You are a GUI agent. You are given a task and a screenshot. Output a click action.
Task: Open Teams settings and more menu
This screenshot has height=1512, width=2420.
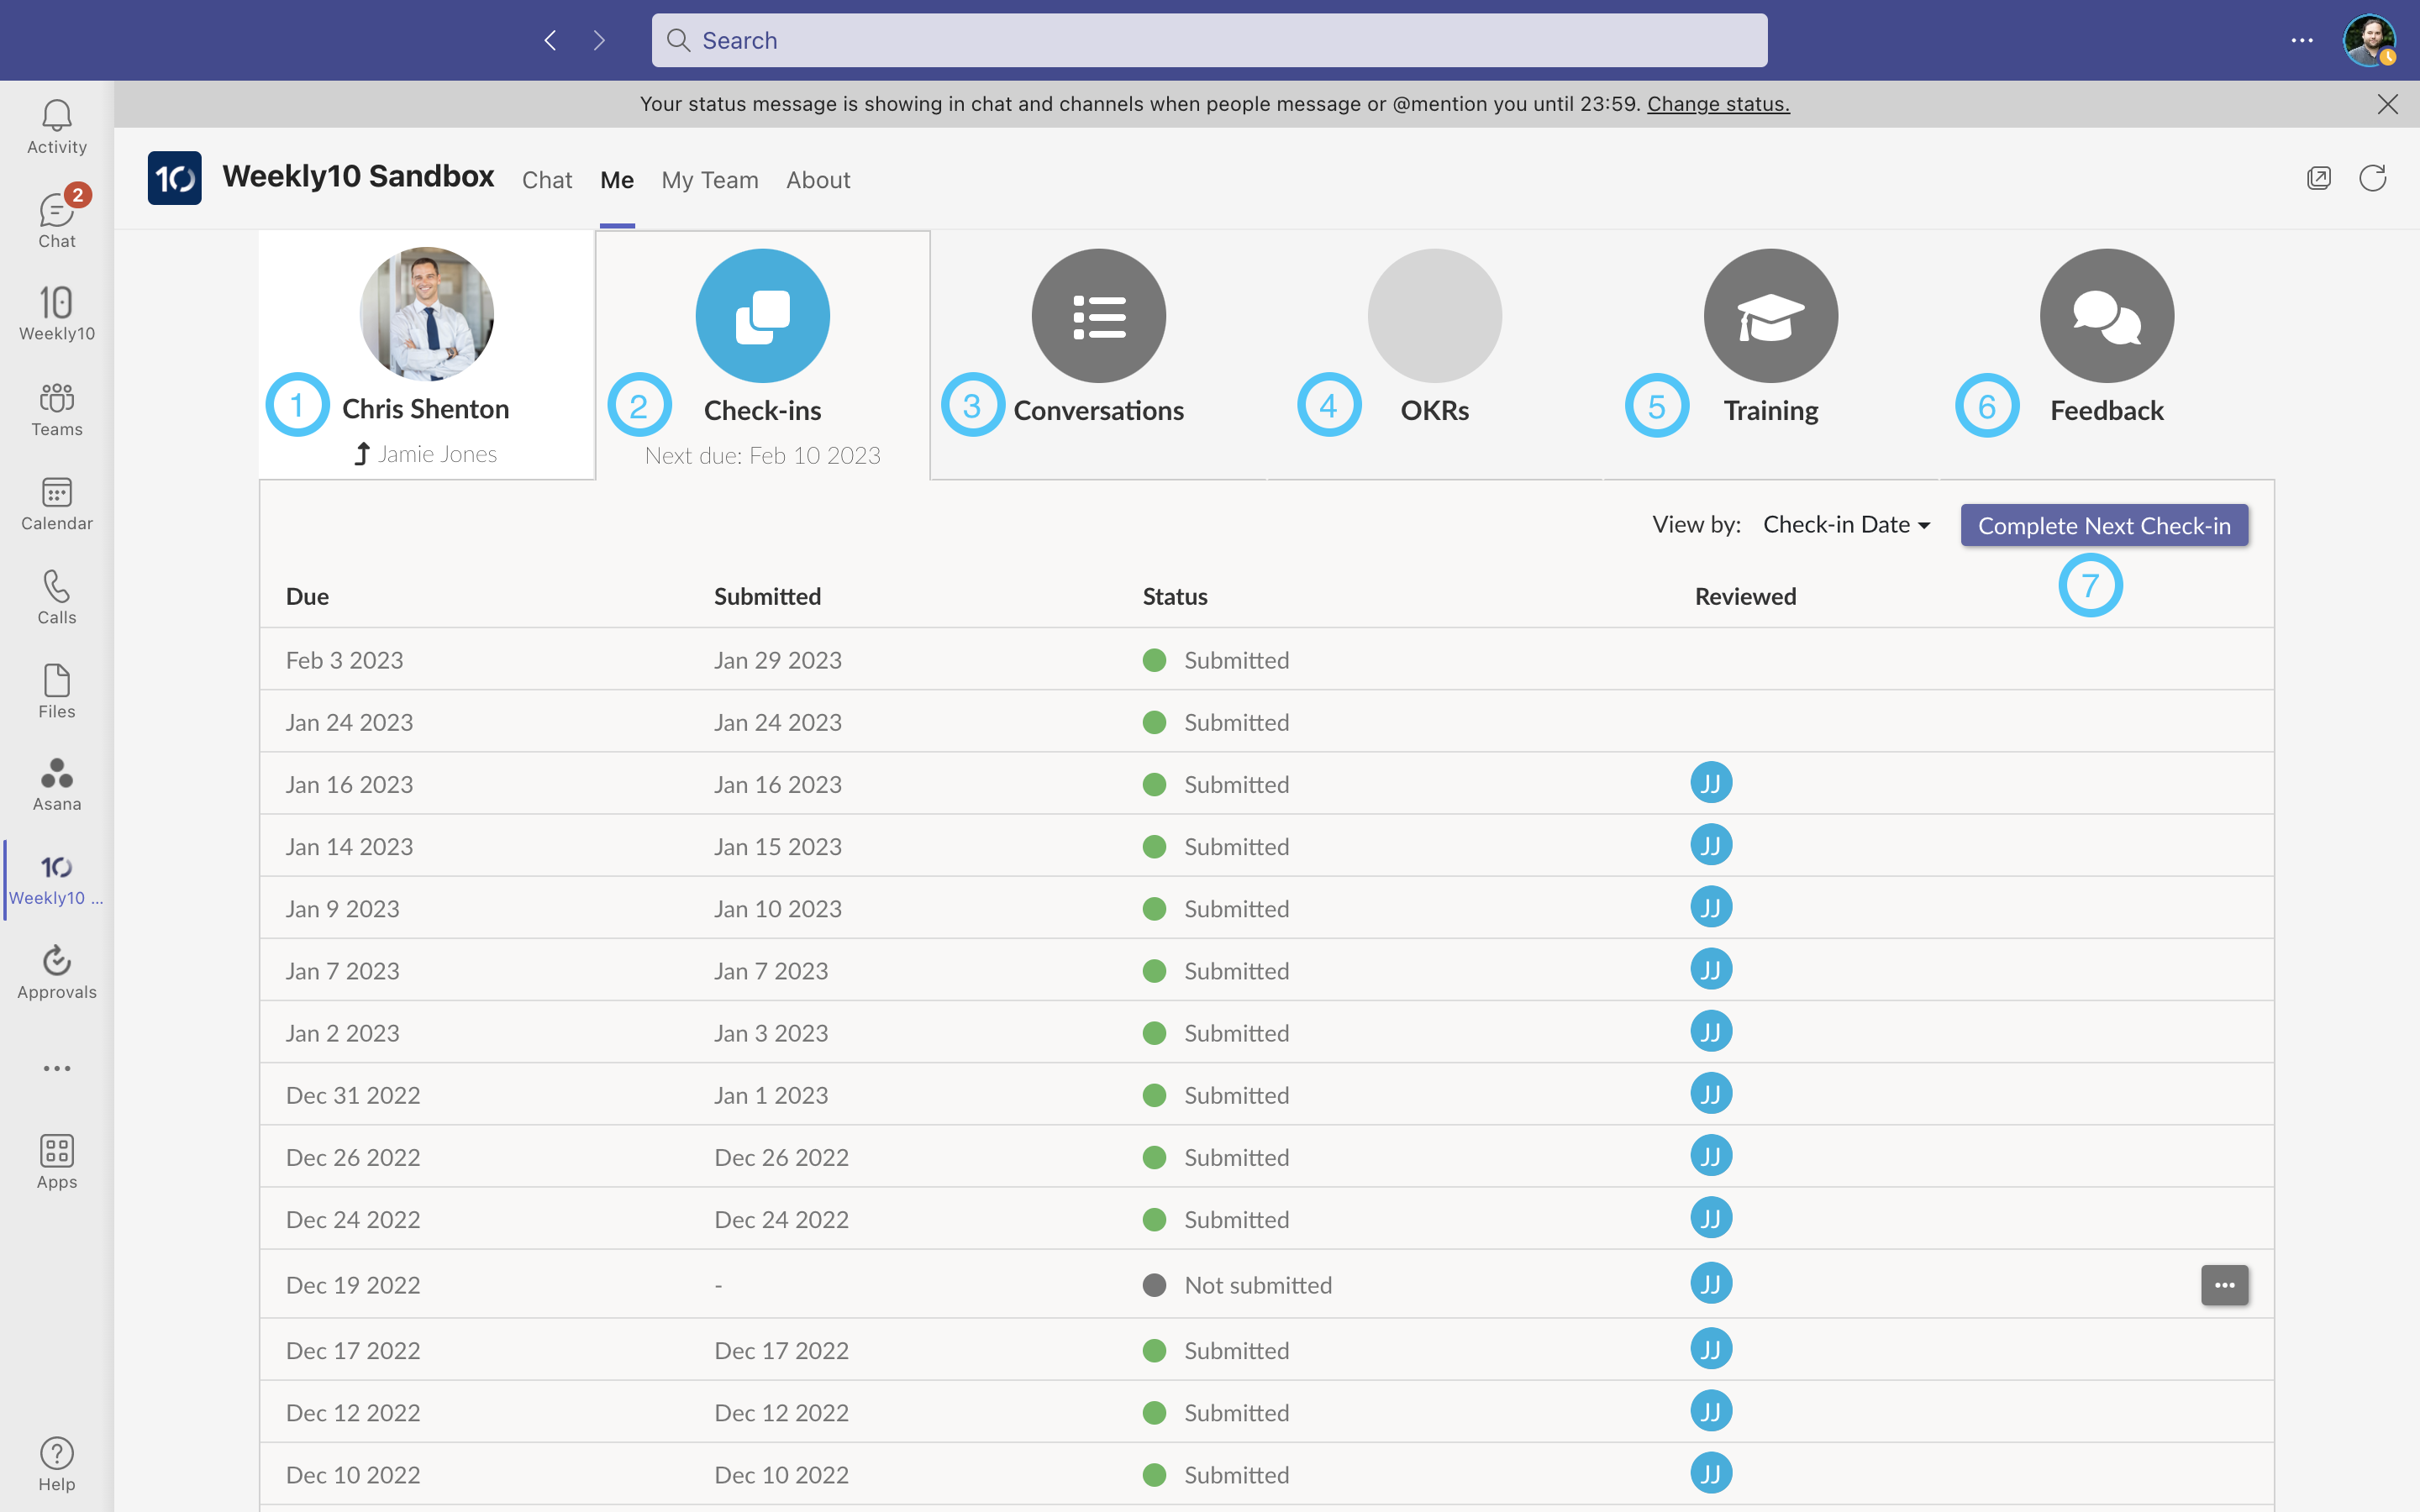point(2302,40)
